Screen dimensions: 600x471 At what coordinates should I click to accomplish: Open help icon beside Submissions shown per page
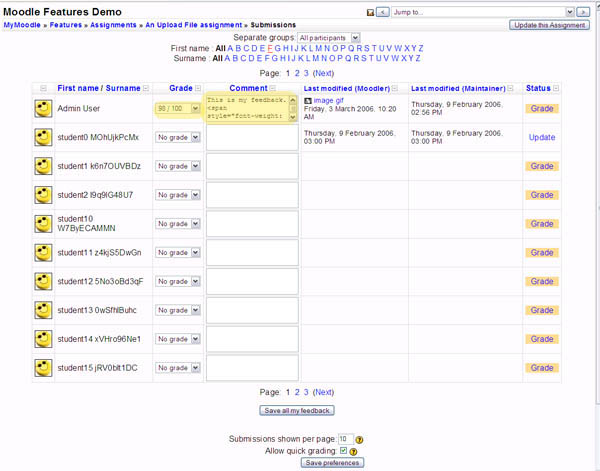point(360,439)
